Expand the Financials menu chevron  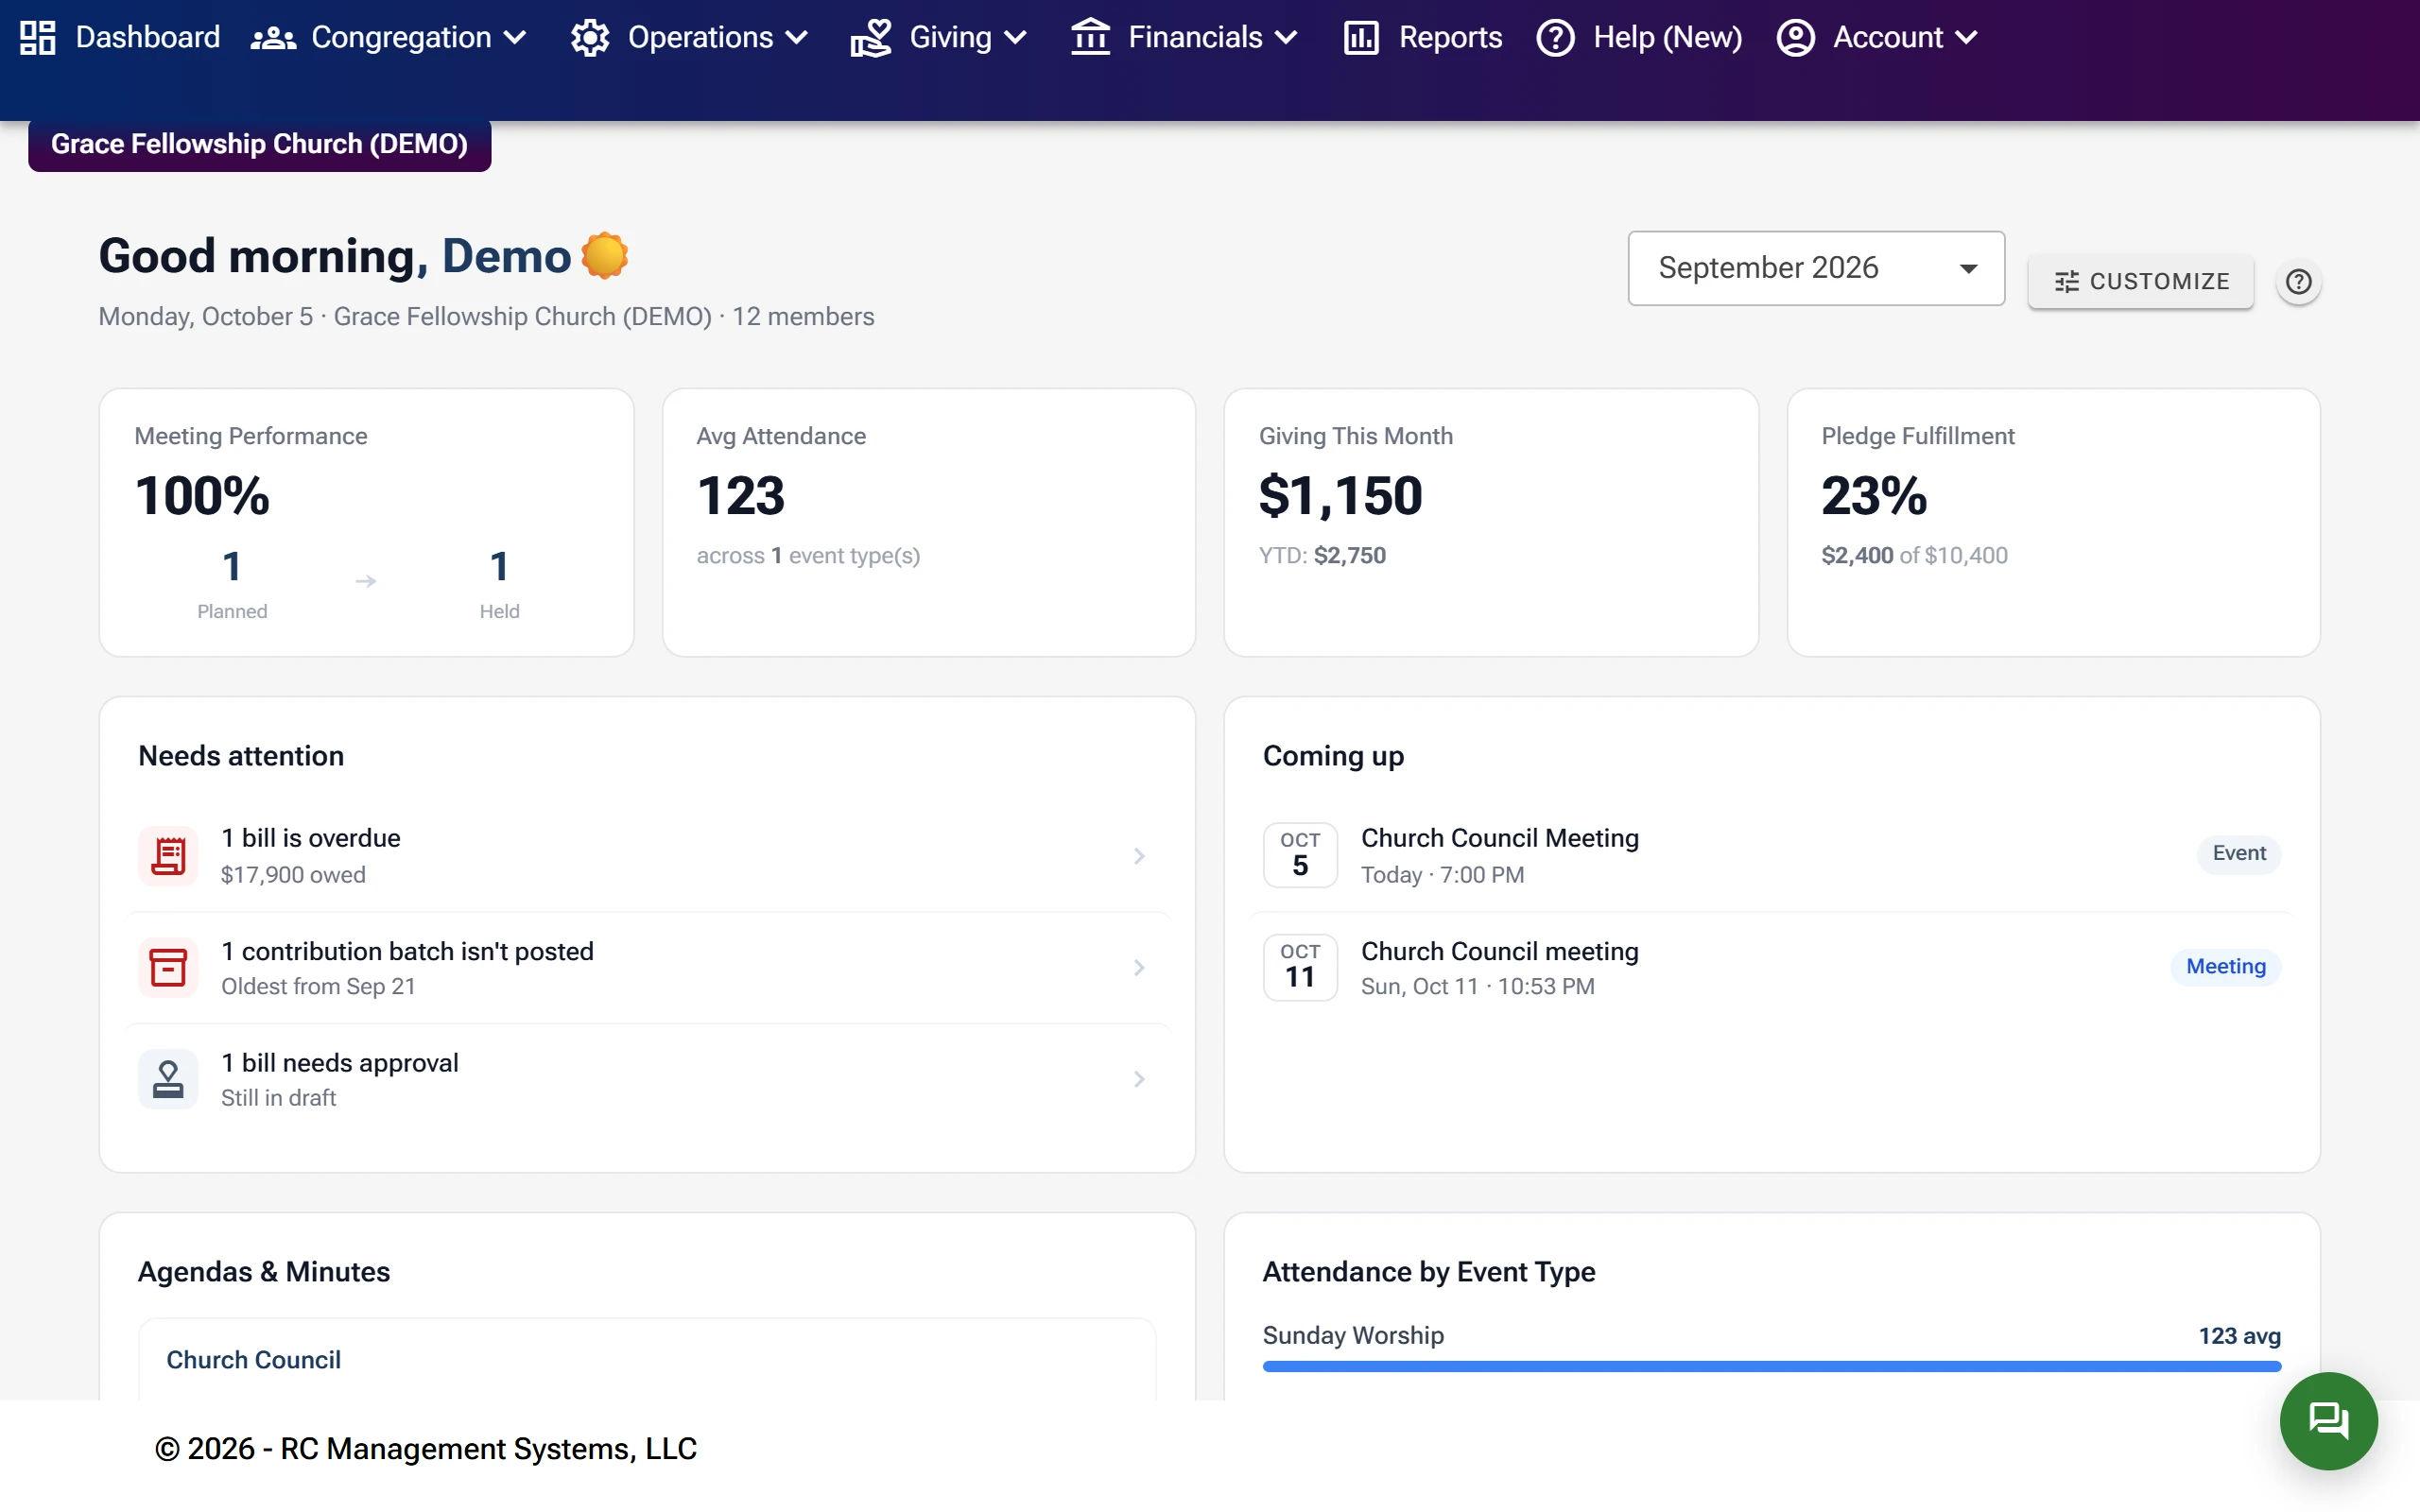(1286, 38)
